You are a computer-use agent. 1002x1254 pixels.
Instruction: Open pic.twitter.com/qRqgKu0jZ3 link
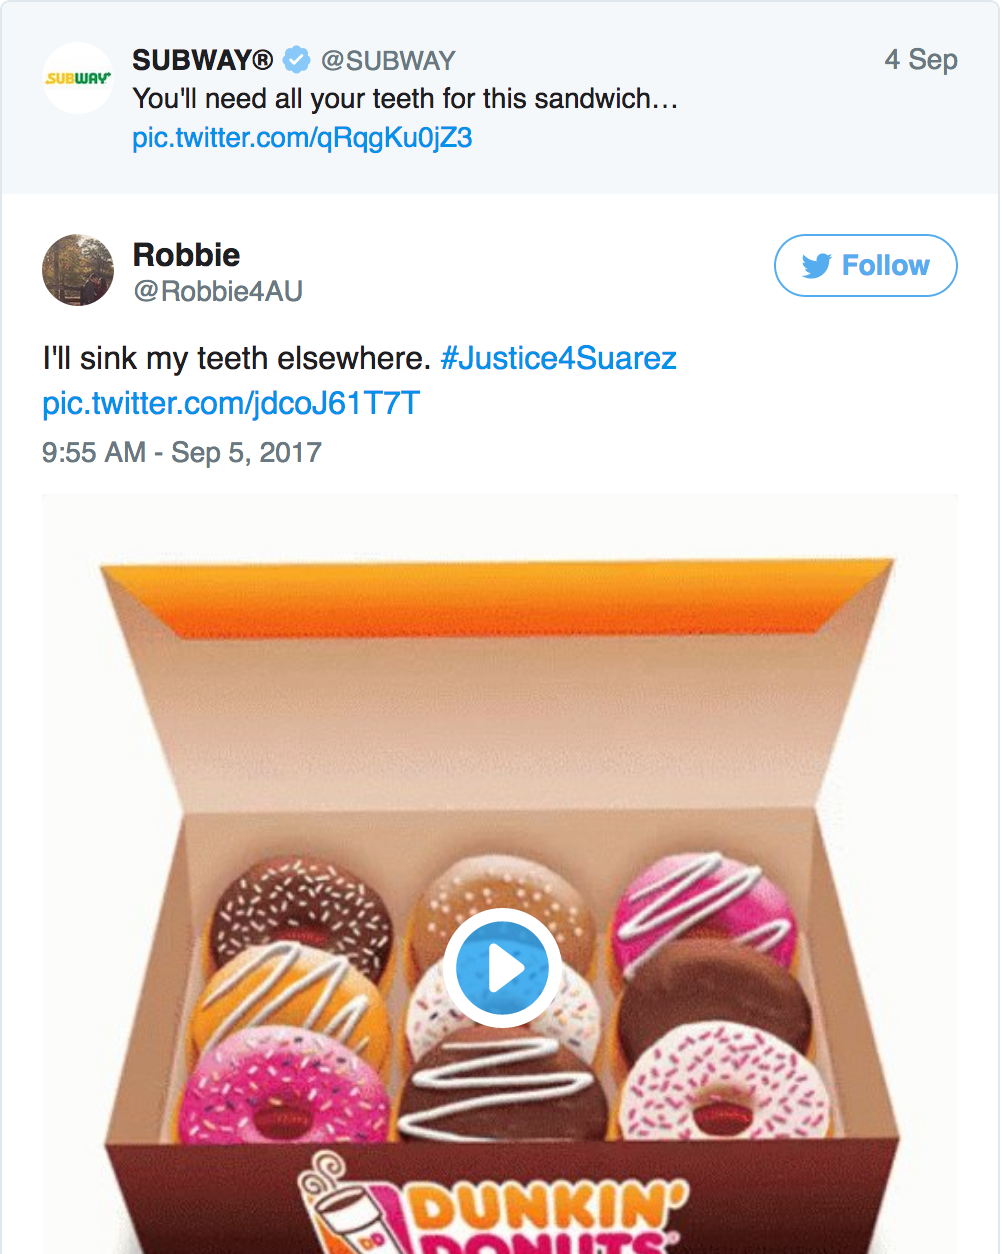pos(302,137)
